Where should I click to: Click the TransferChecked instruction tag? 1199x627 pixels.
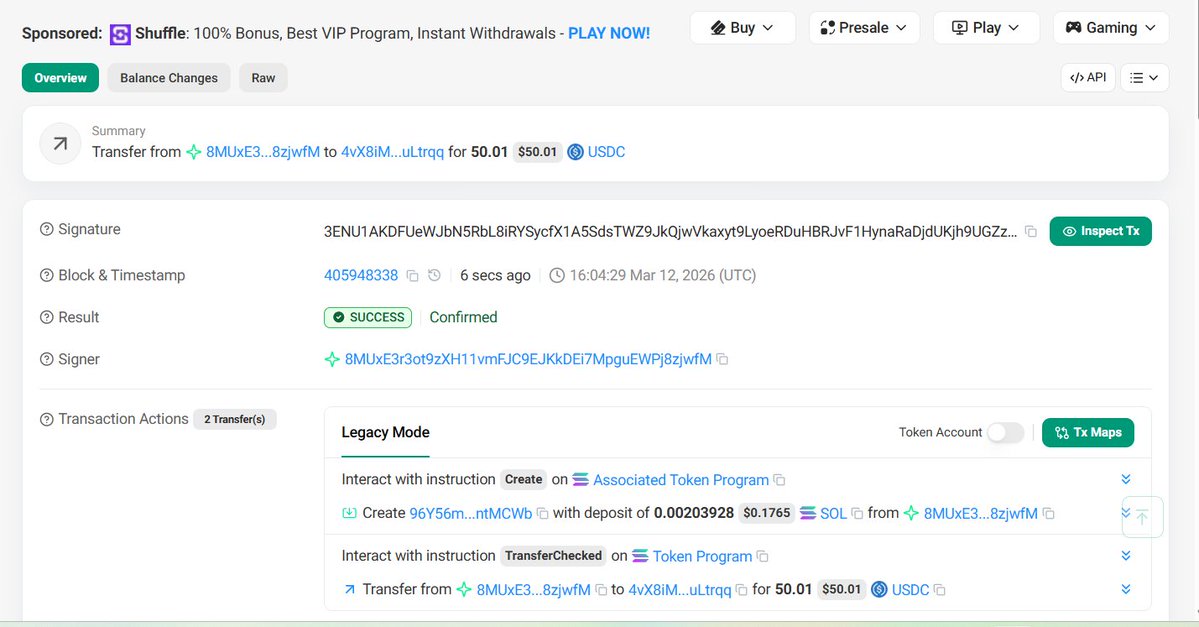click(554, 556)
